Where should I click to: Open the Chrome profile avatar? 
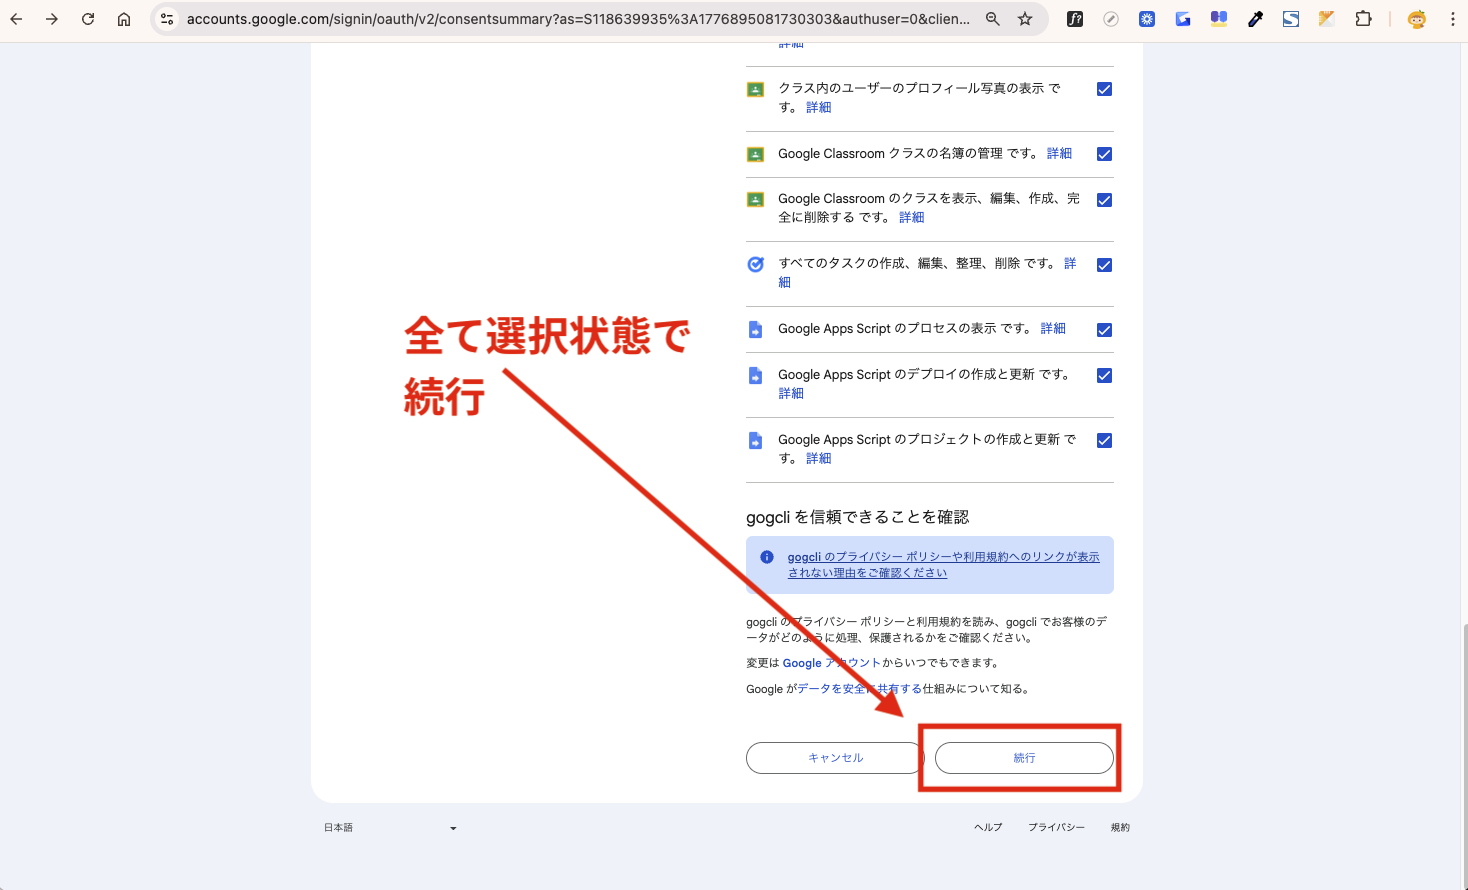click(1417, 19)
